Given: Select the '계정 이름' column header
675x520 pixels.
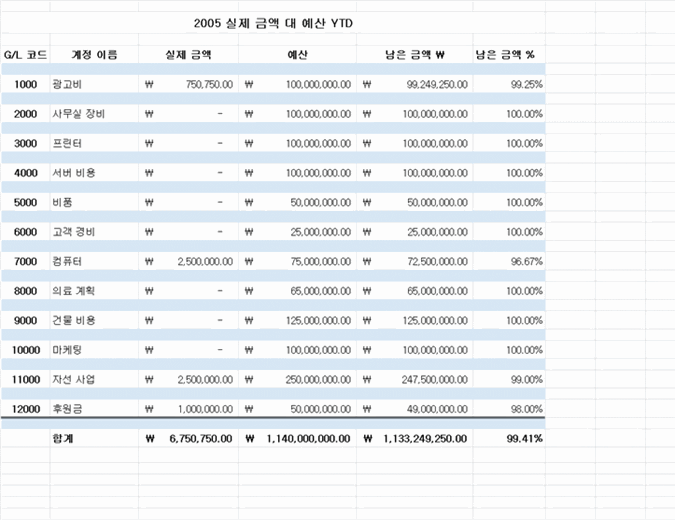Looking at the screenshot, I should [x=94, y=55].
